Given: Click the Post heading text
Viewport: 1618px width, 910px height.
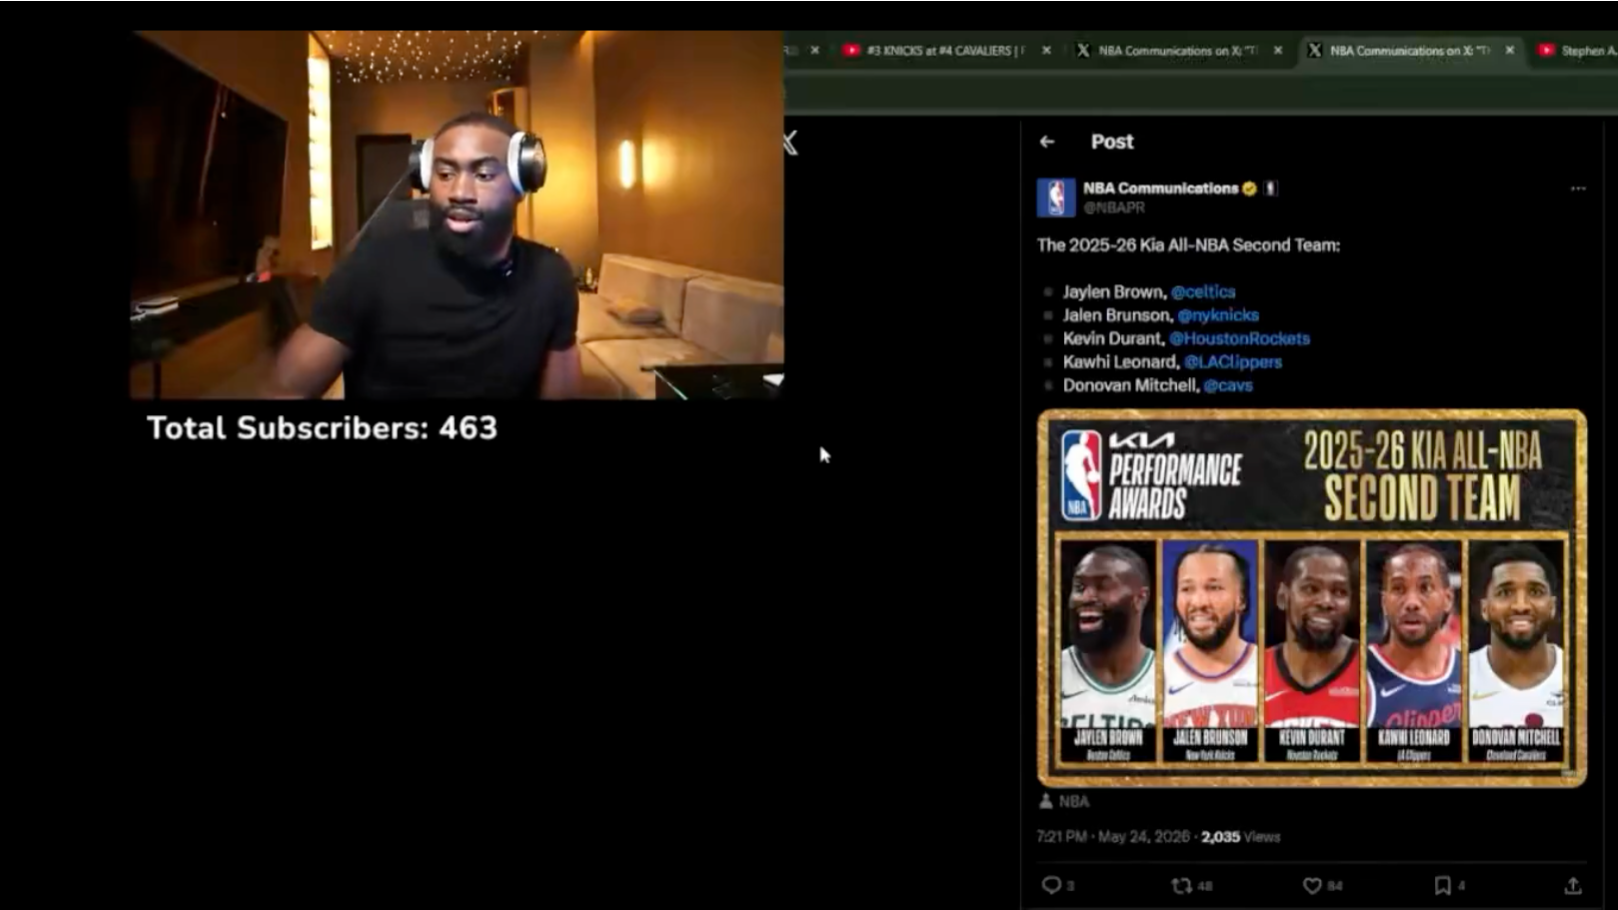Looking at the screenshot, I should [x=1112, y=142].
